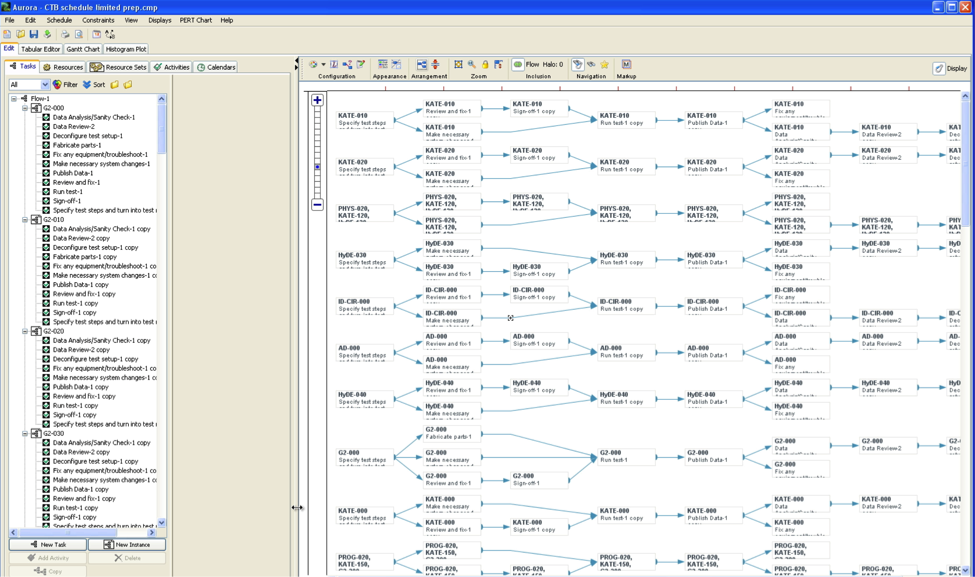The height and width of the screenshot is (577, 975).
Task: Toggle the pan hand navigation tool
Action: pyautogui.click(x=577, y=64)
